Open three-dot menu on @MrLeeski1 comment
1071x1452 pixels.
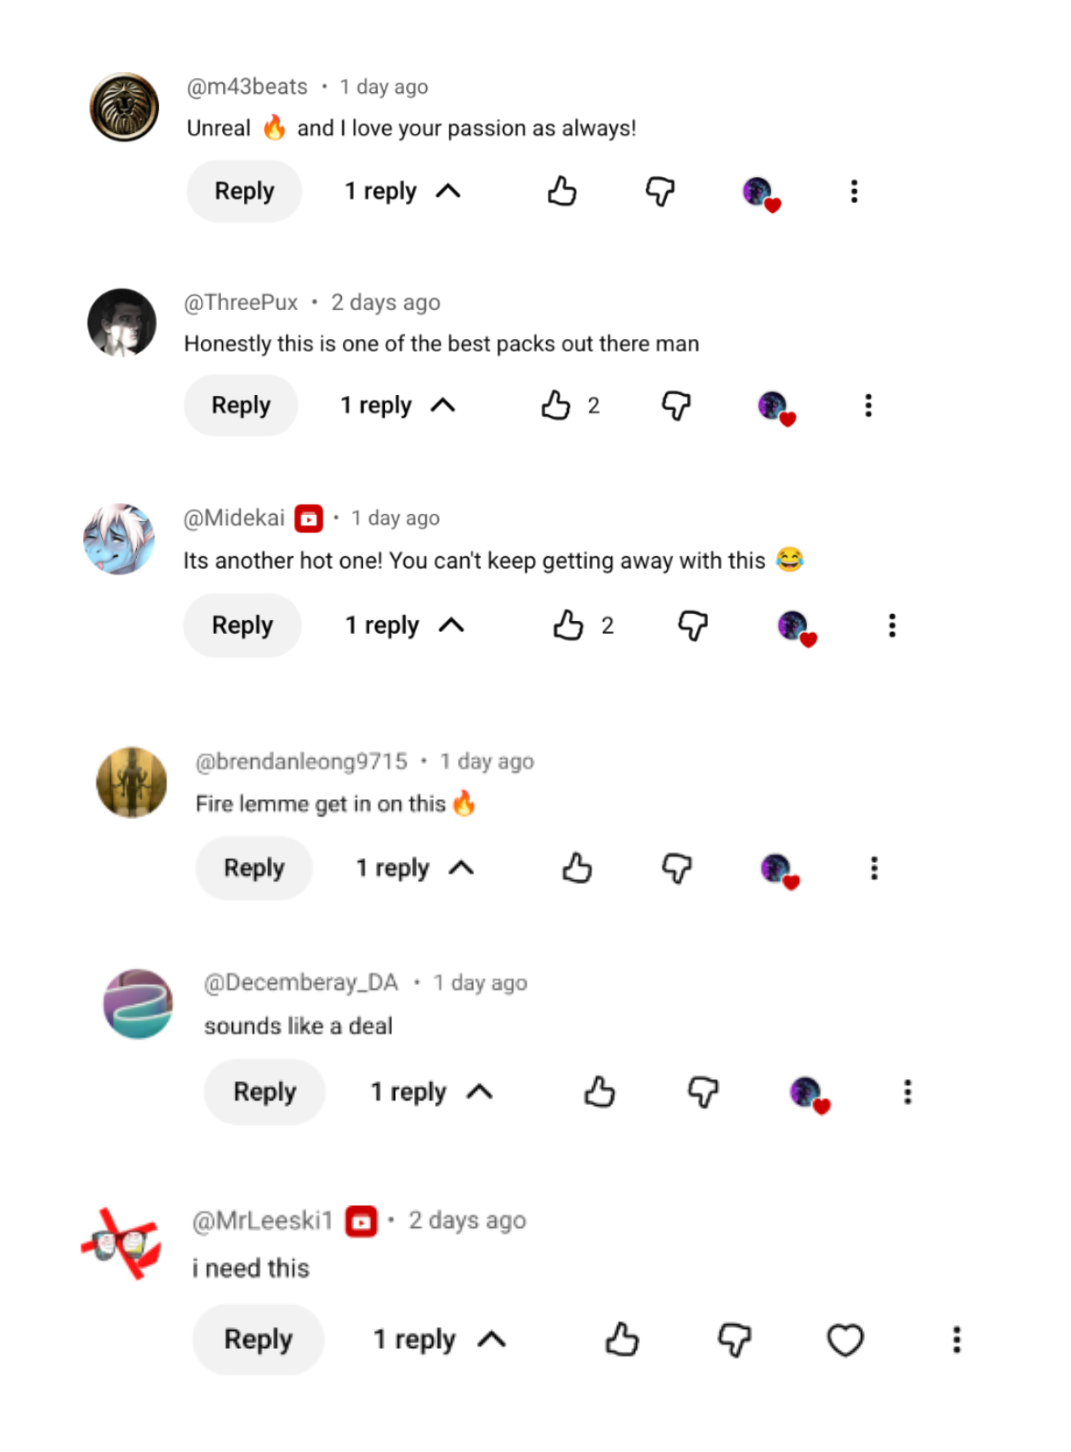(957, 1339)
